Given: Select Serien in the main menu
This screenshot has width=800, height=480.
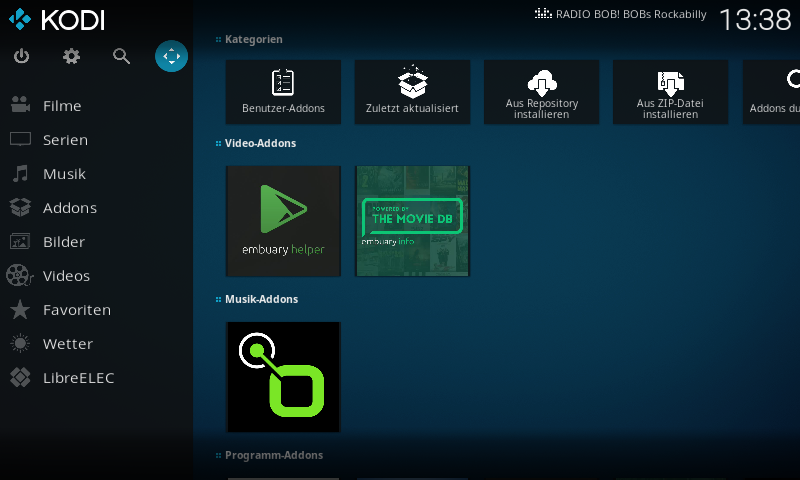Looking at the screenshot, I should click(65, 140).
